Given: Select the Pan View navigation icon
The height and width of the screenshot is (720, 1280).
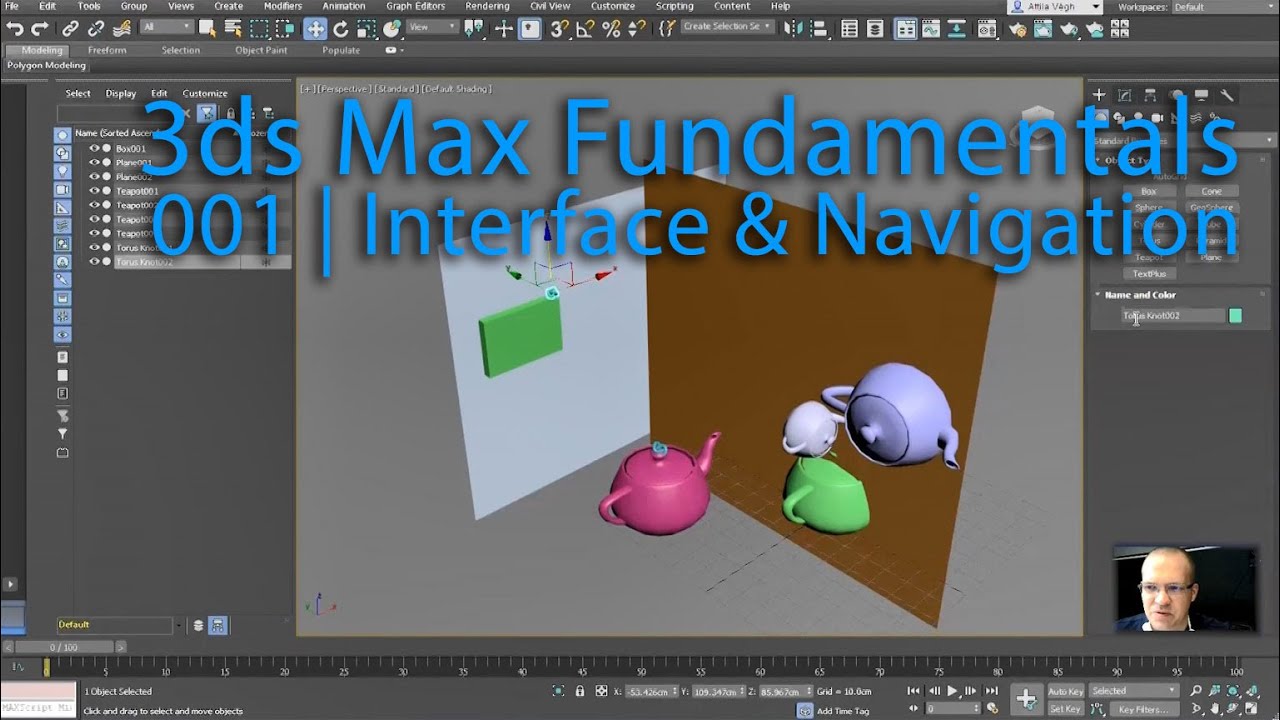Looking at the screenshot, I should click(x=1215, y=708).
